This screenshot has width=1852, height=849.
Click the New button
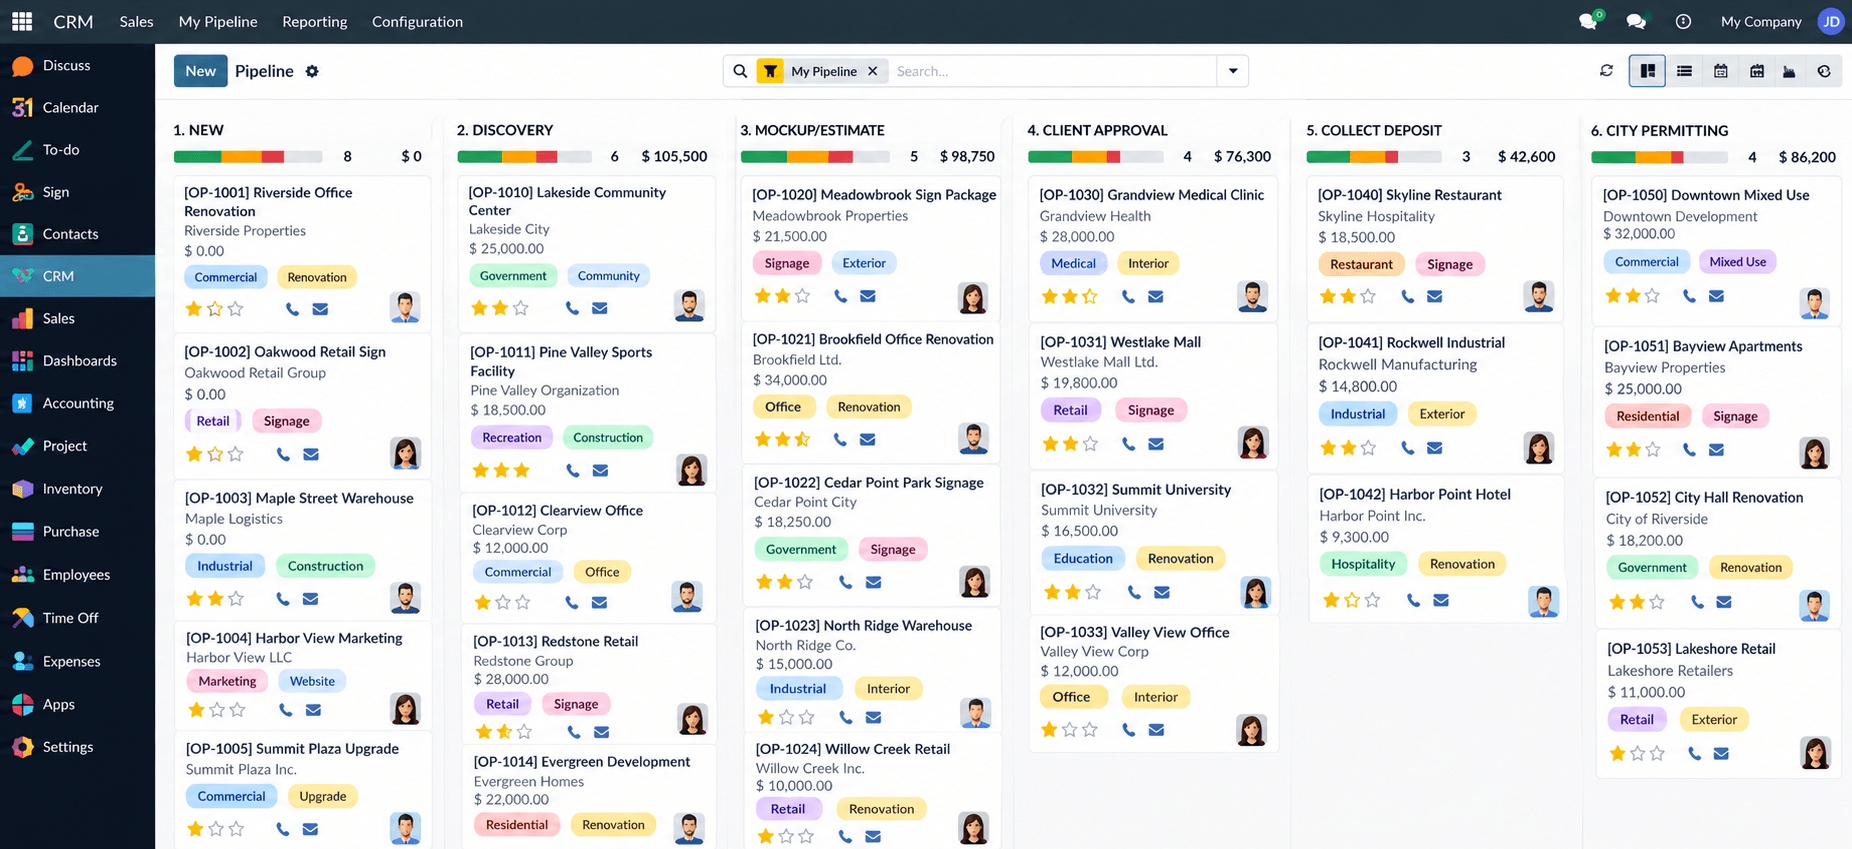point(200,71)
